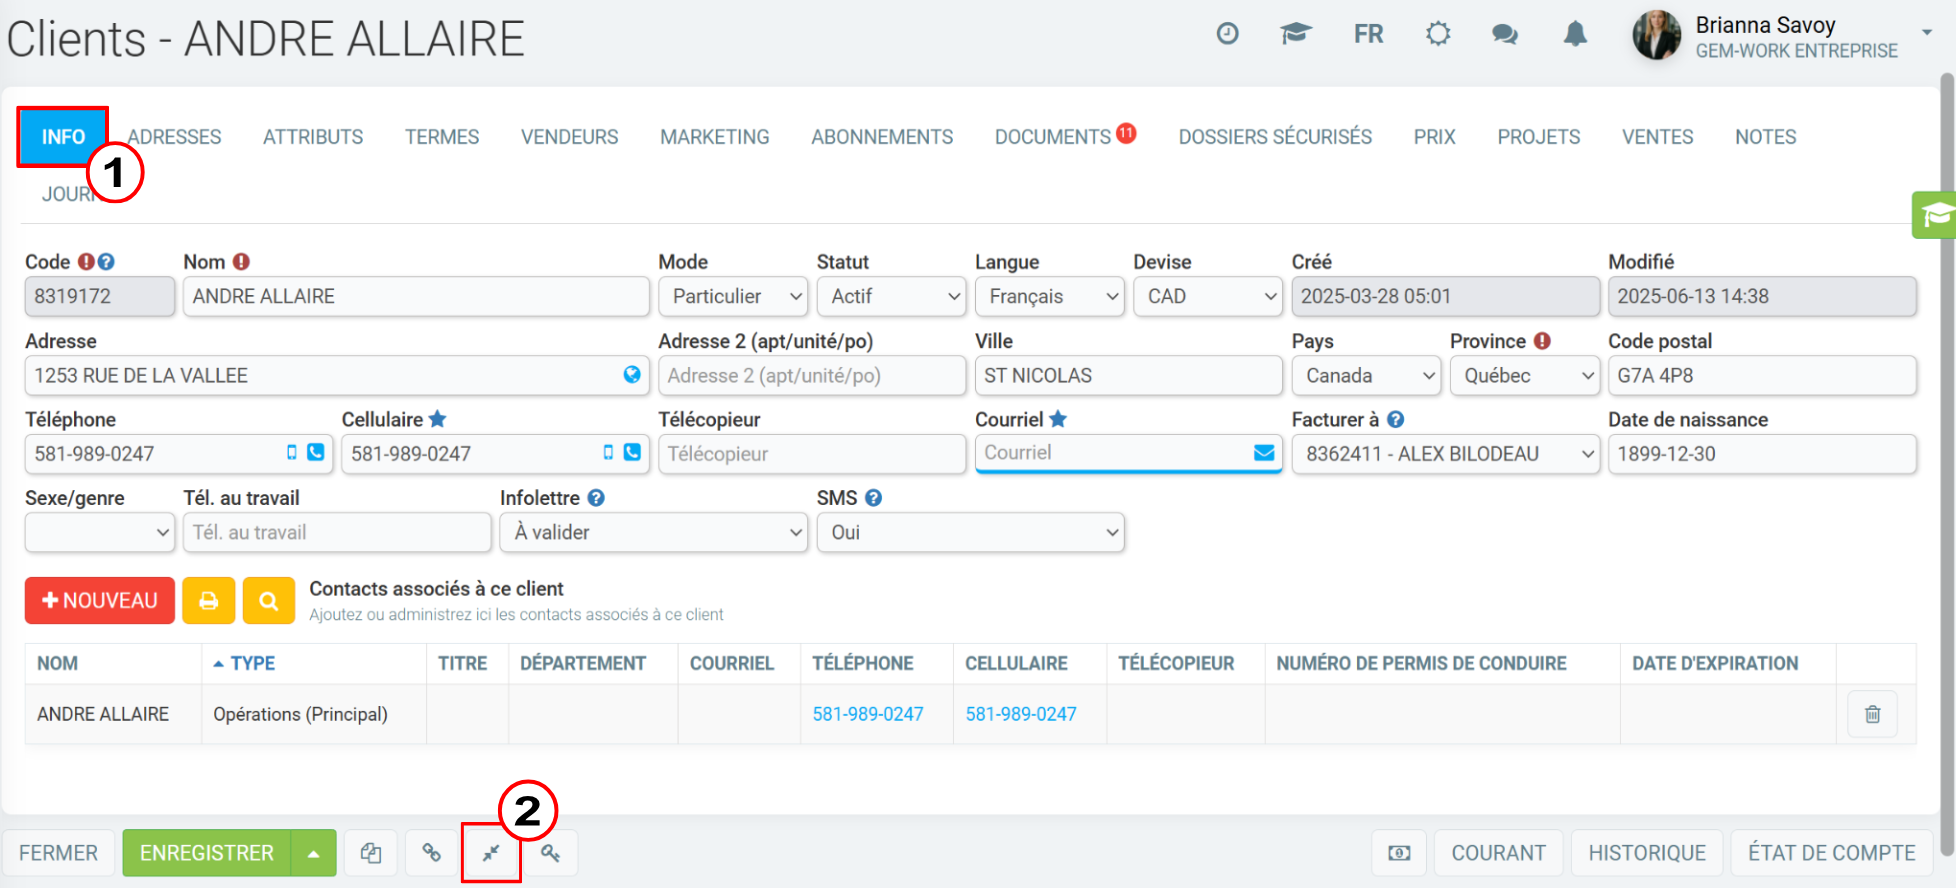
Task: Open the Mode dropdown showing Particulier
Action: (x=733, y=296)
